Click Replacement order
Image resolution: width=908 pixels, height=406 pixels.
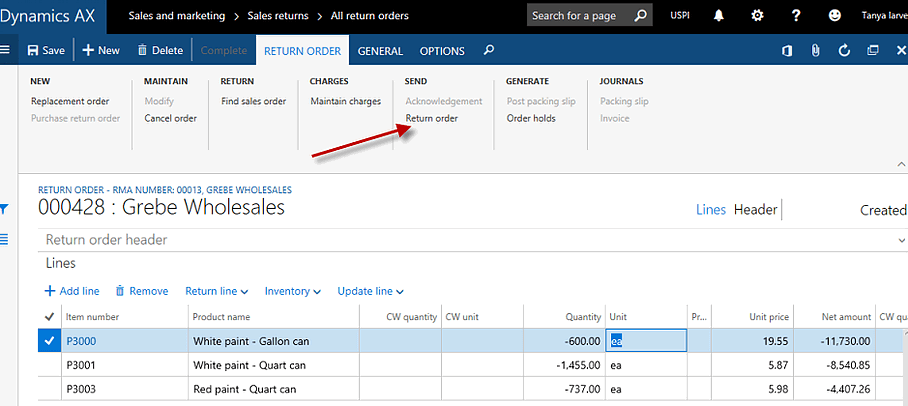pos(70,101)
